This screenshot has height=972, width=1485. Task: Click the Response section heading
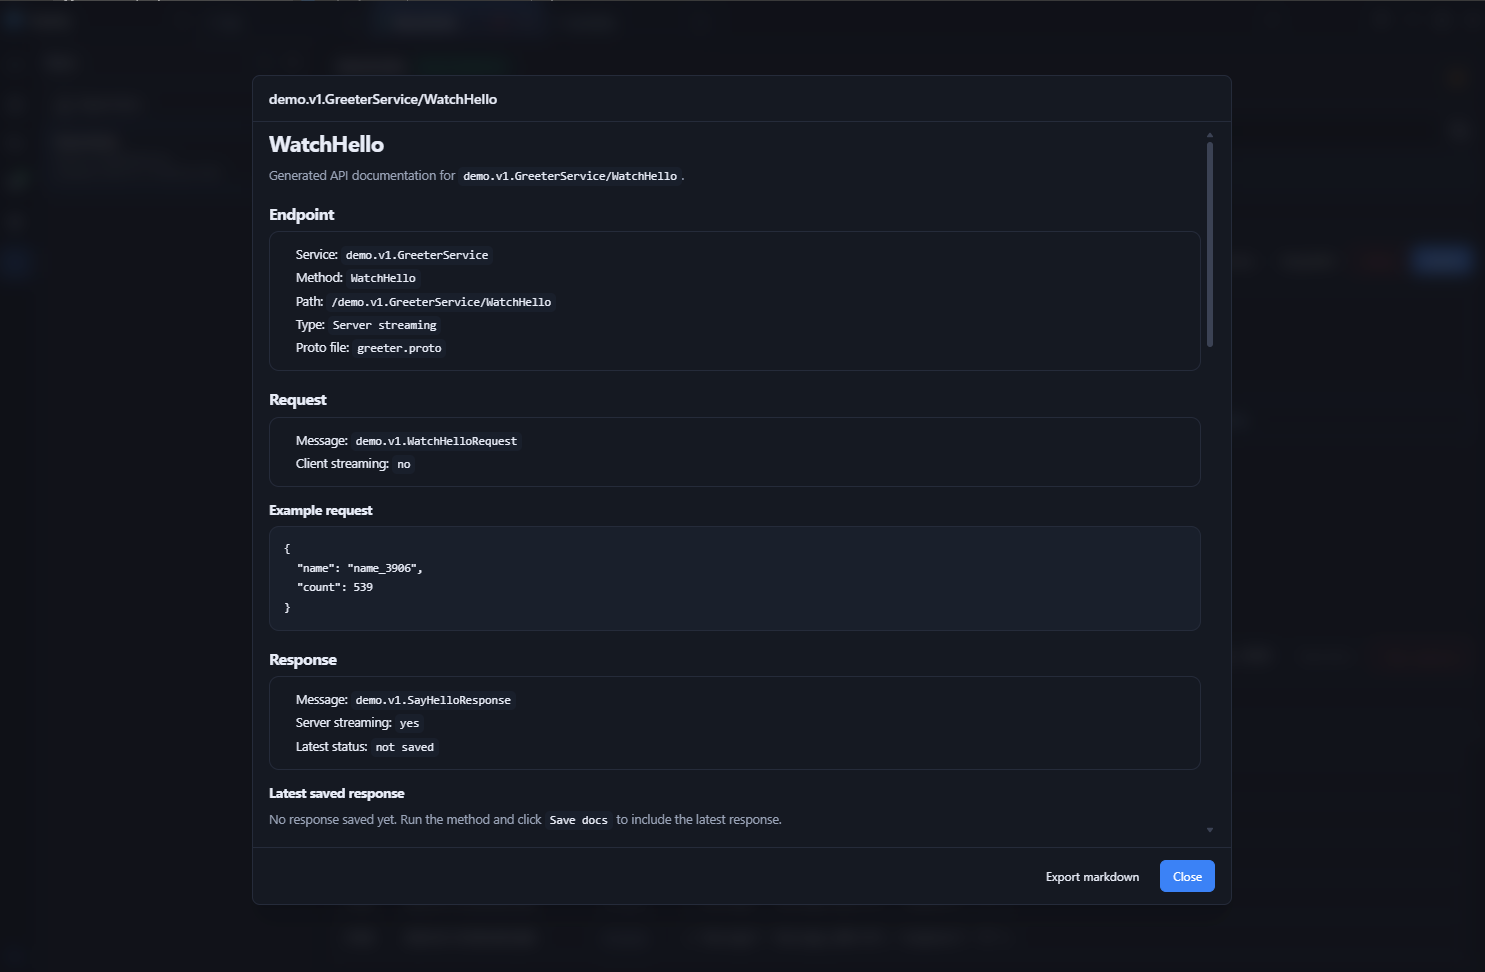pyautogui.click(x=303, y=659)
